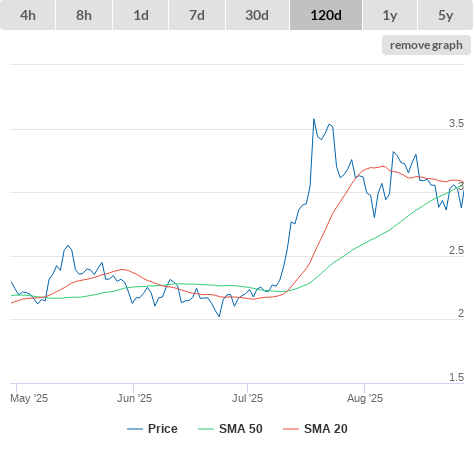Switch chart to 1y range
474x455 pixels.
pos(390,15)
